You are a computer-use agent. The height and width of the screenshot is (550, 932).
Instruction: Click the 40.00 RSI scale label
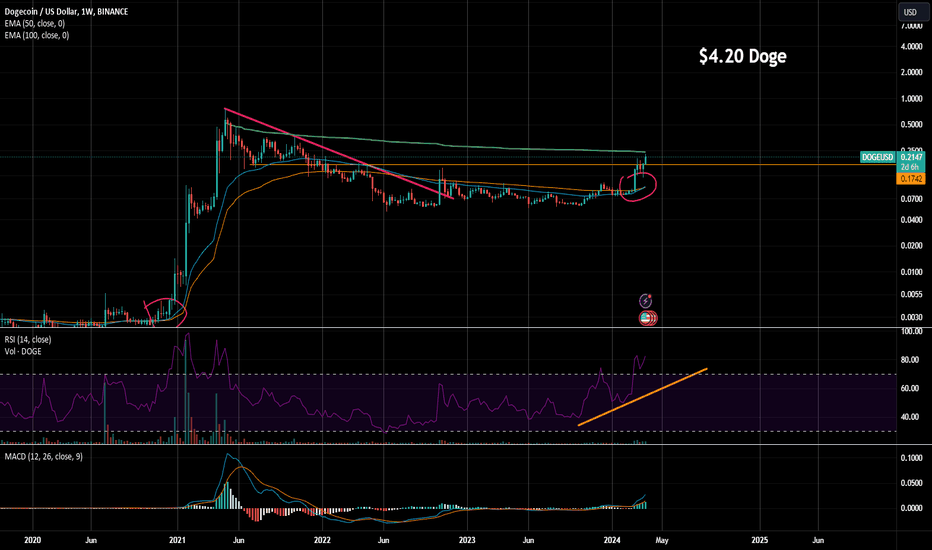pyautogui.click(x=911, y=417)
